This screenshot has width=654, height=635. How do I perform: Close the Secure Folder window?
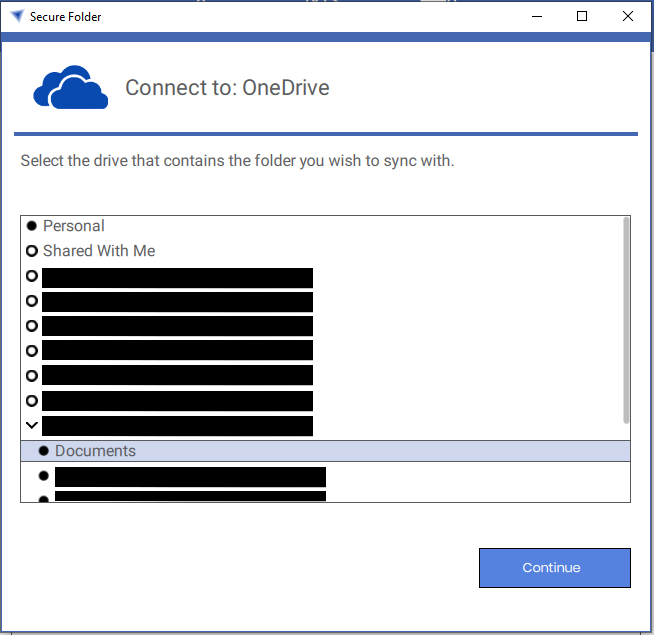tap(628, 16)
